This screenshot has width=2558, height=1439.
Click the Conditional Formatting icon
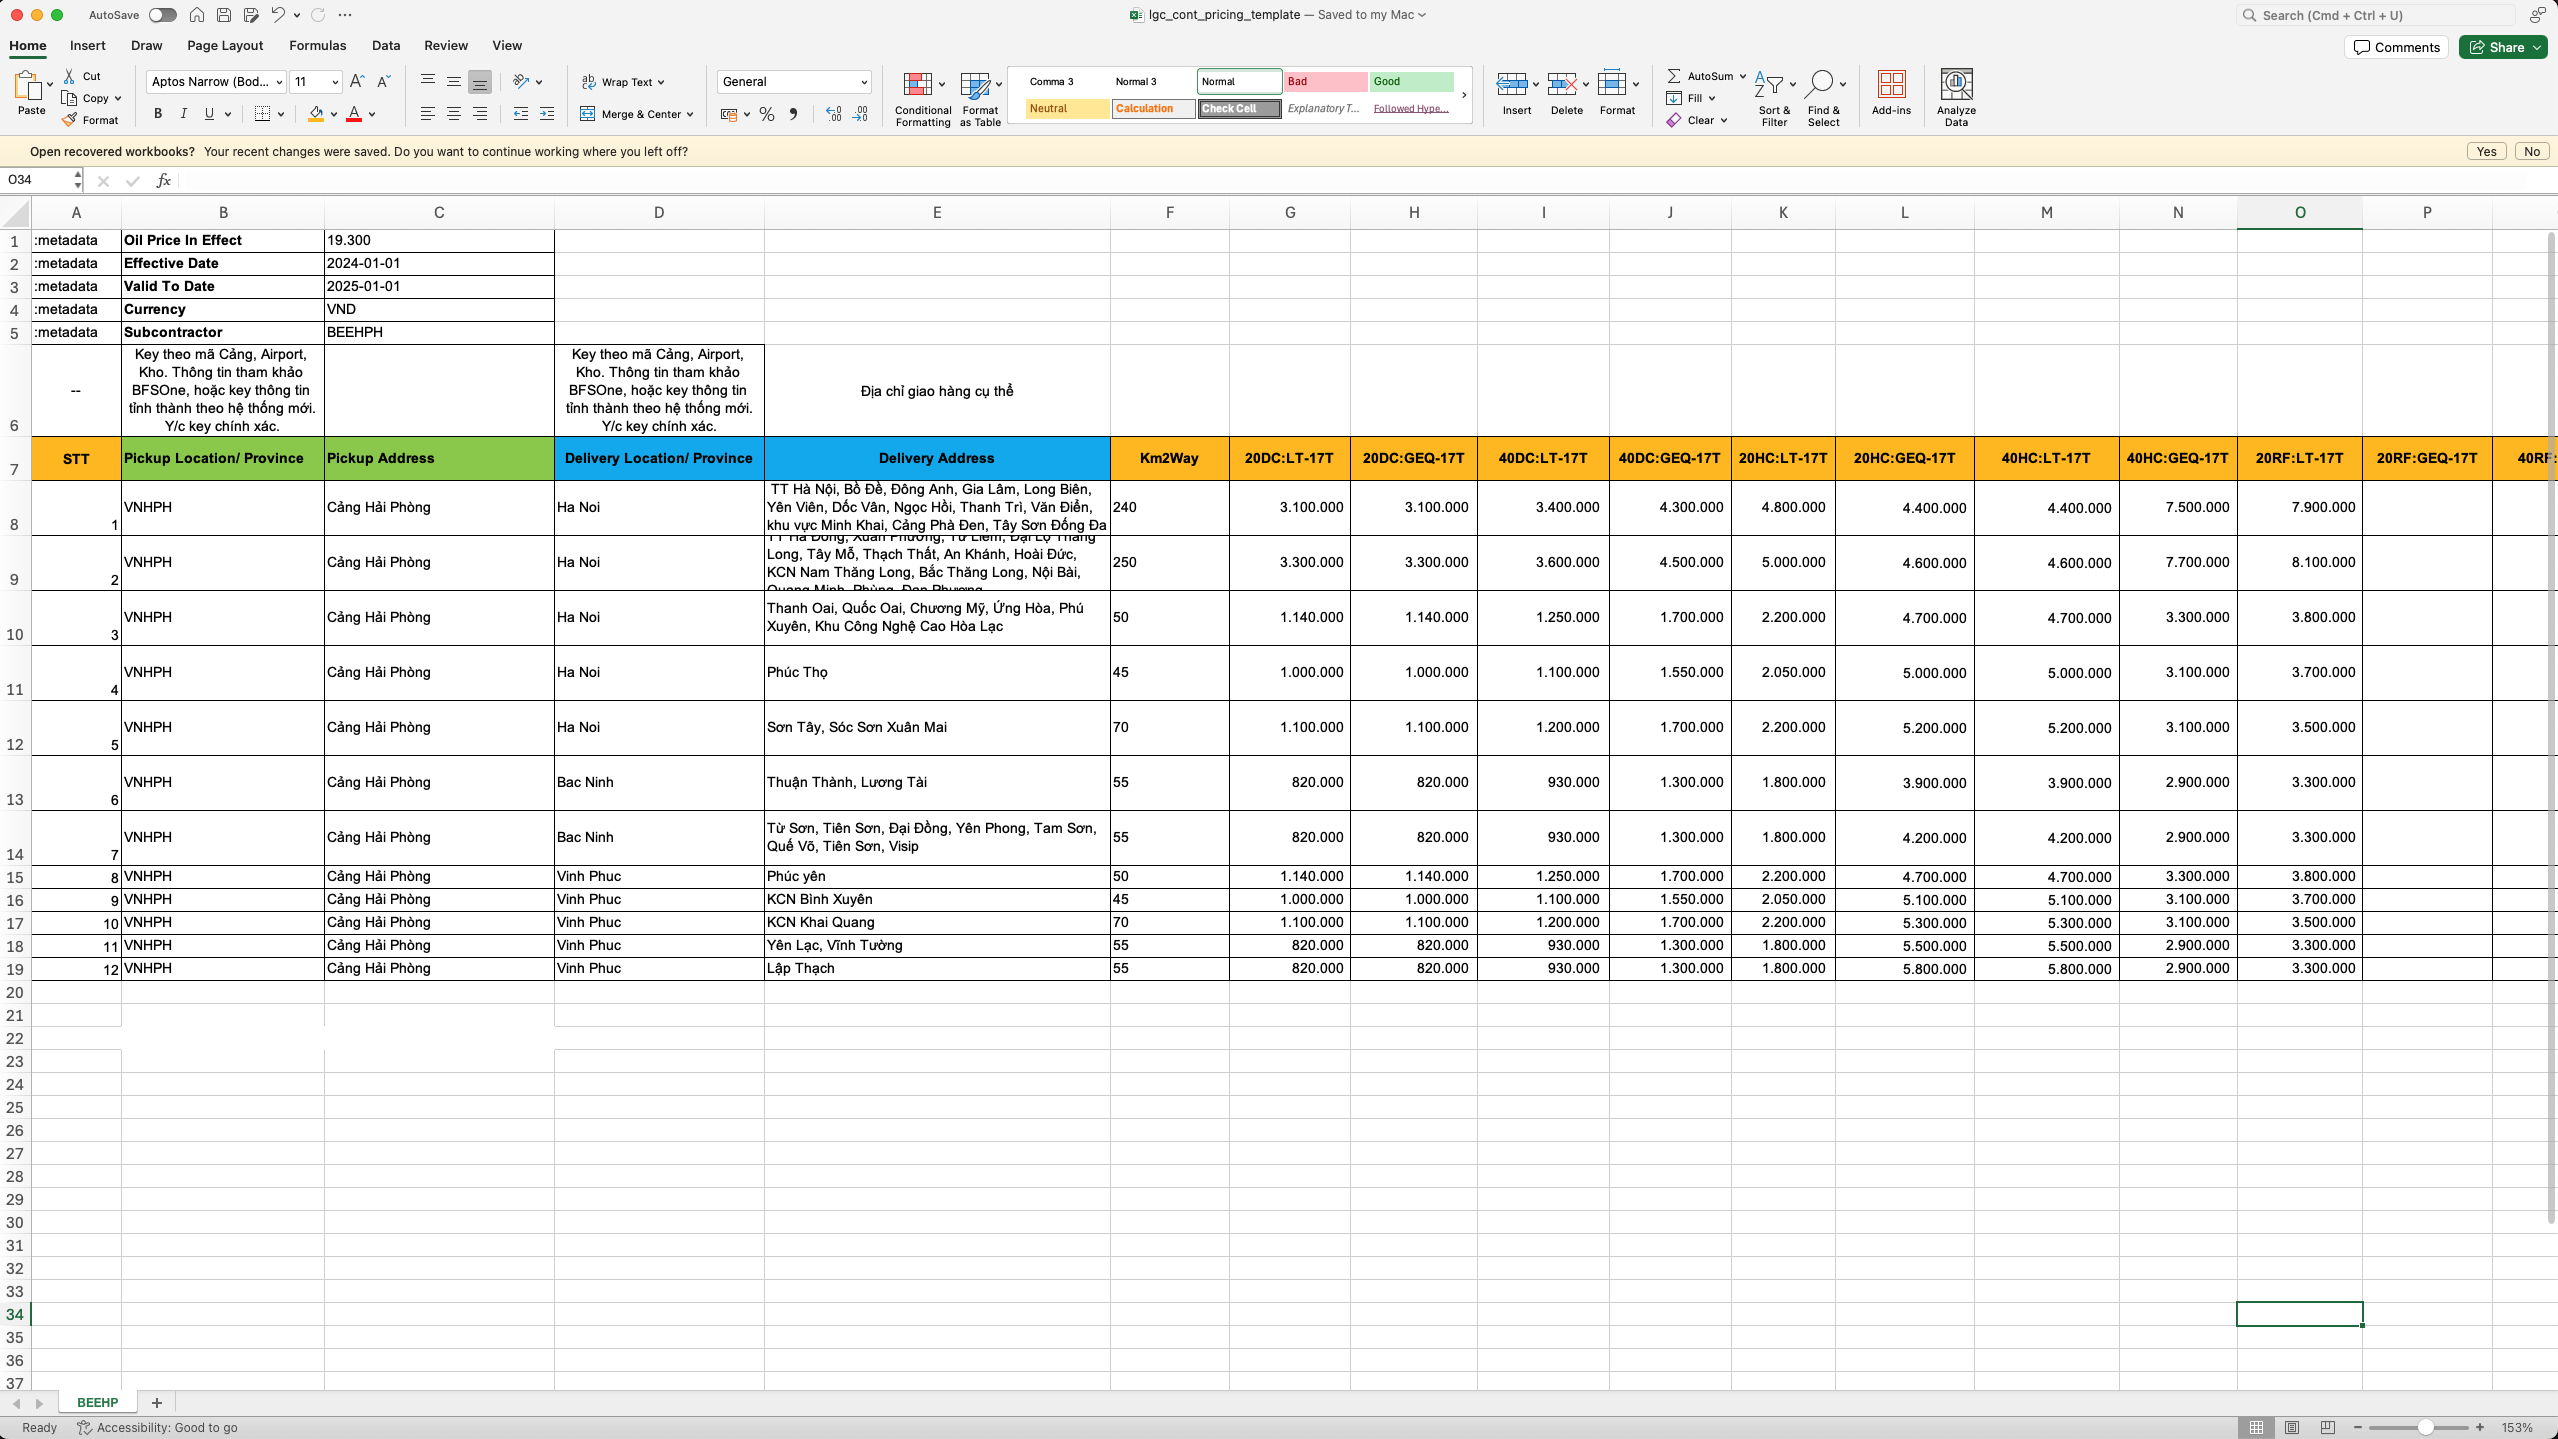coord(917,84)
